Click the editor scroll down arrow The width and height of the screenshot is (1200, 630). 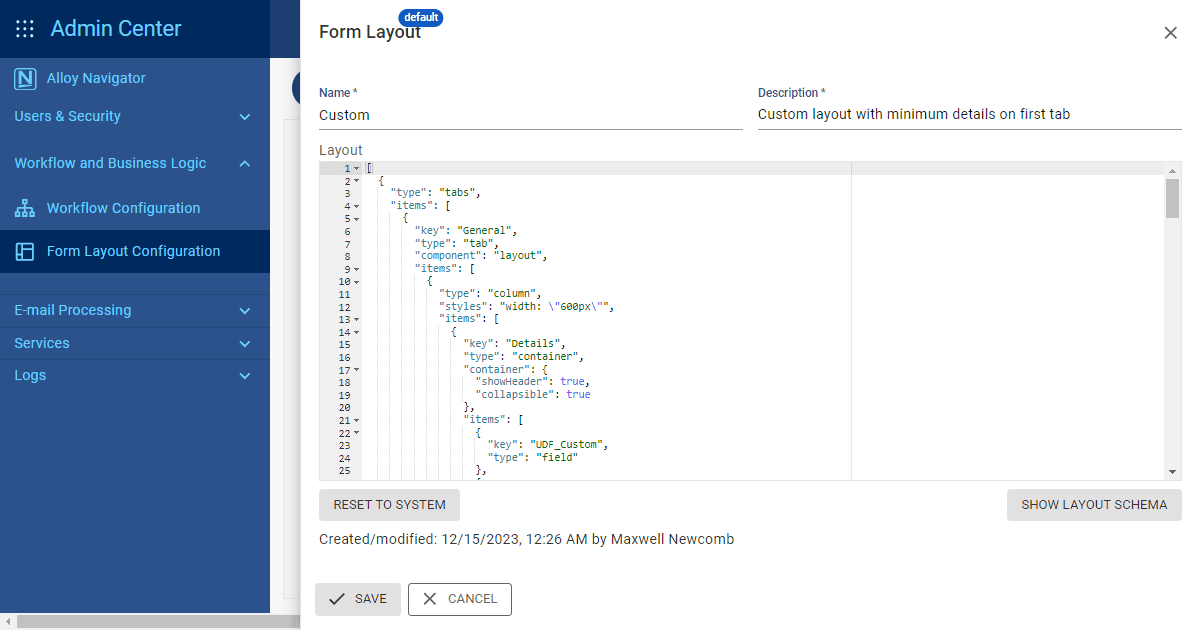(1173, 472)
